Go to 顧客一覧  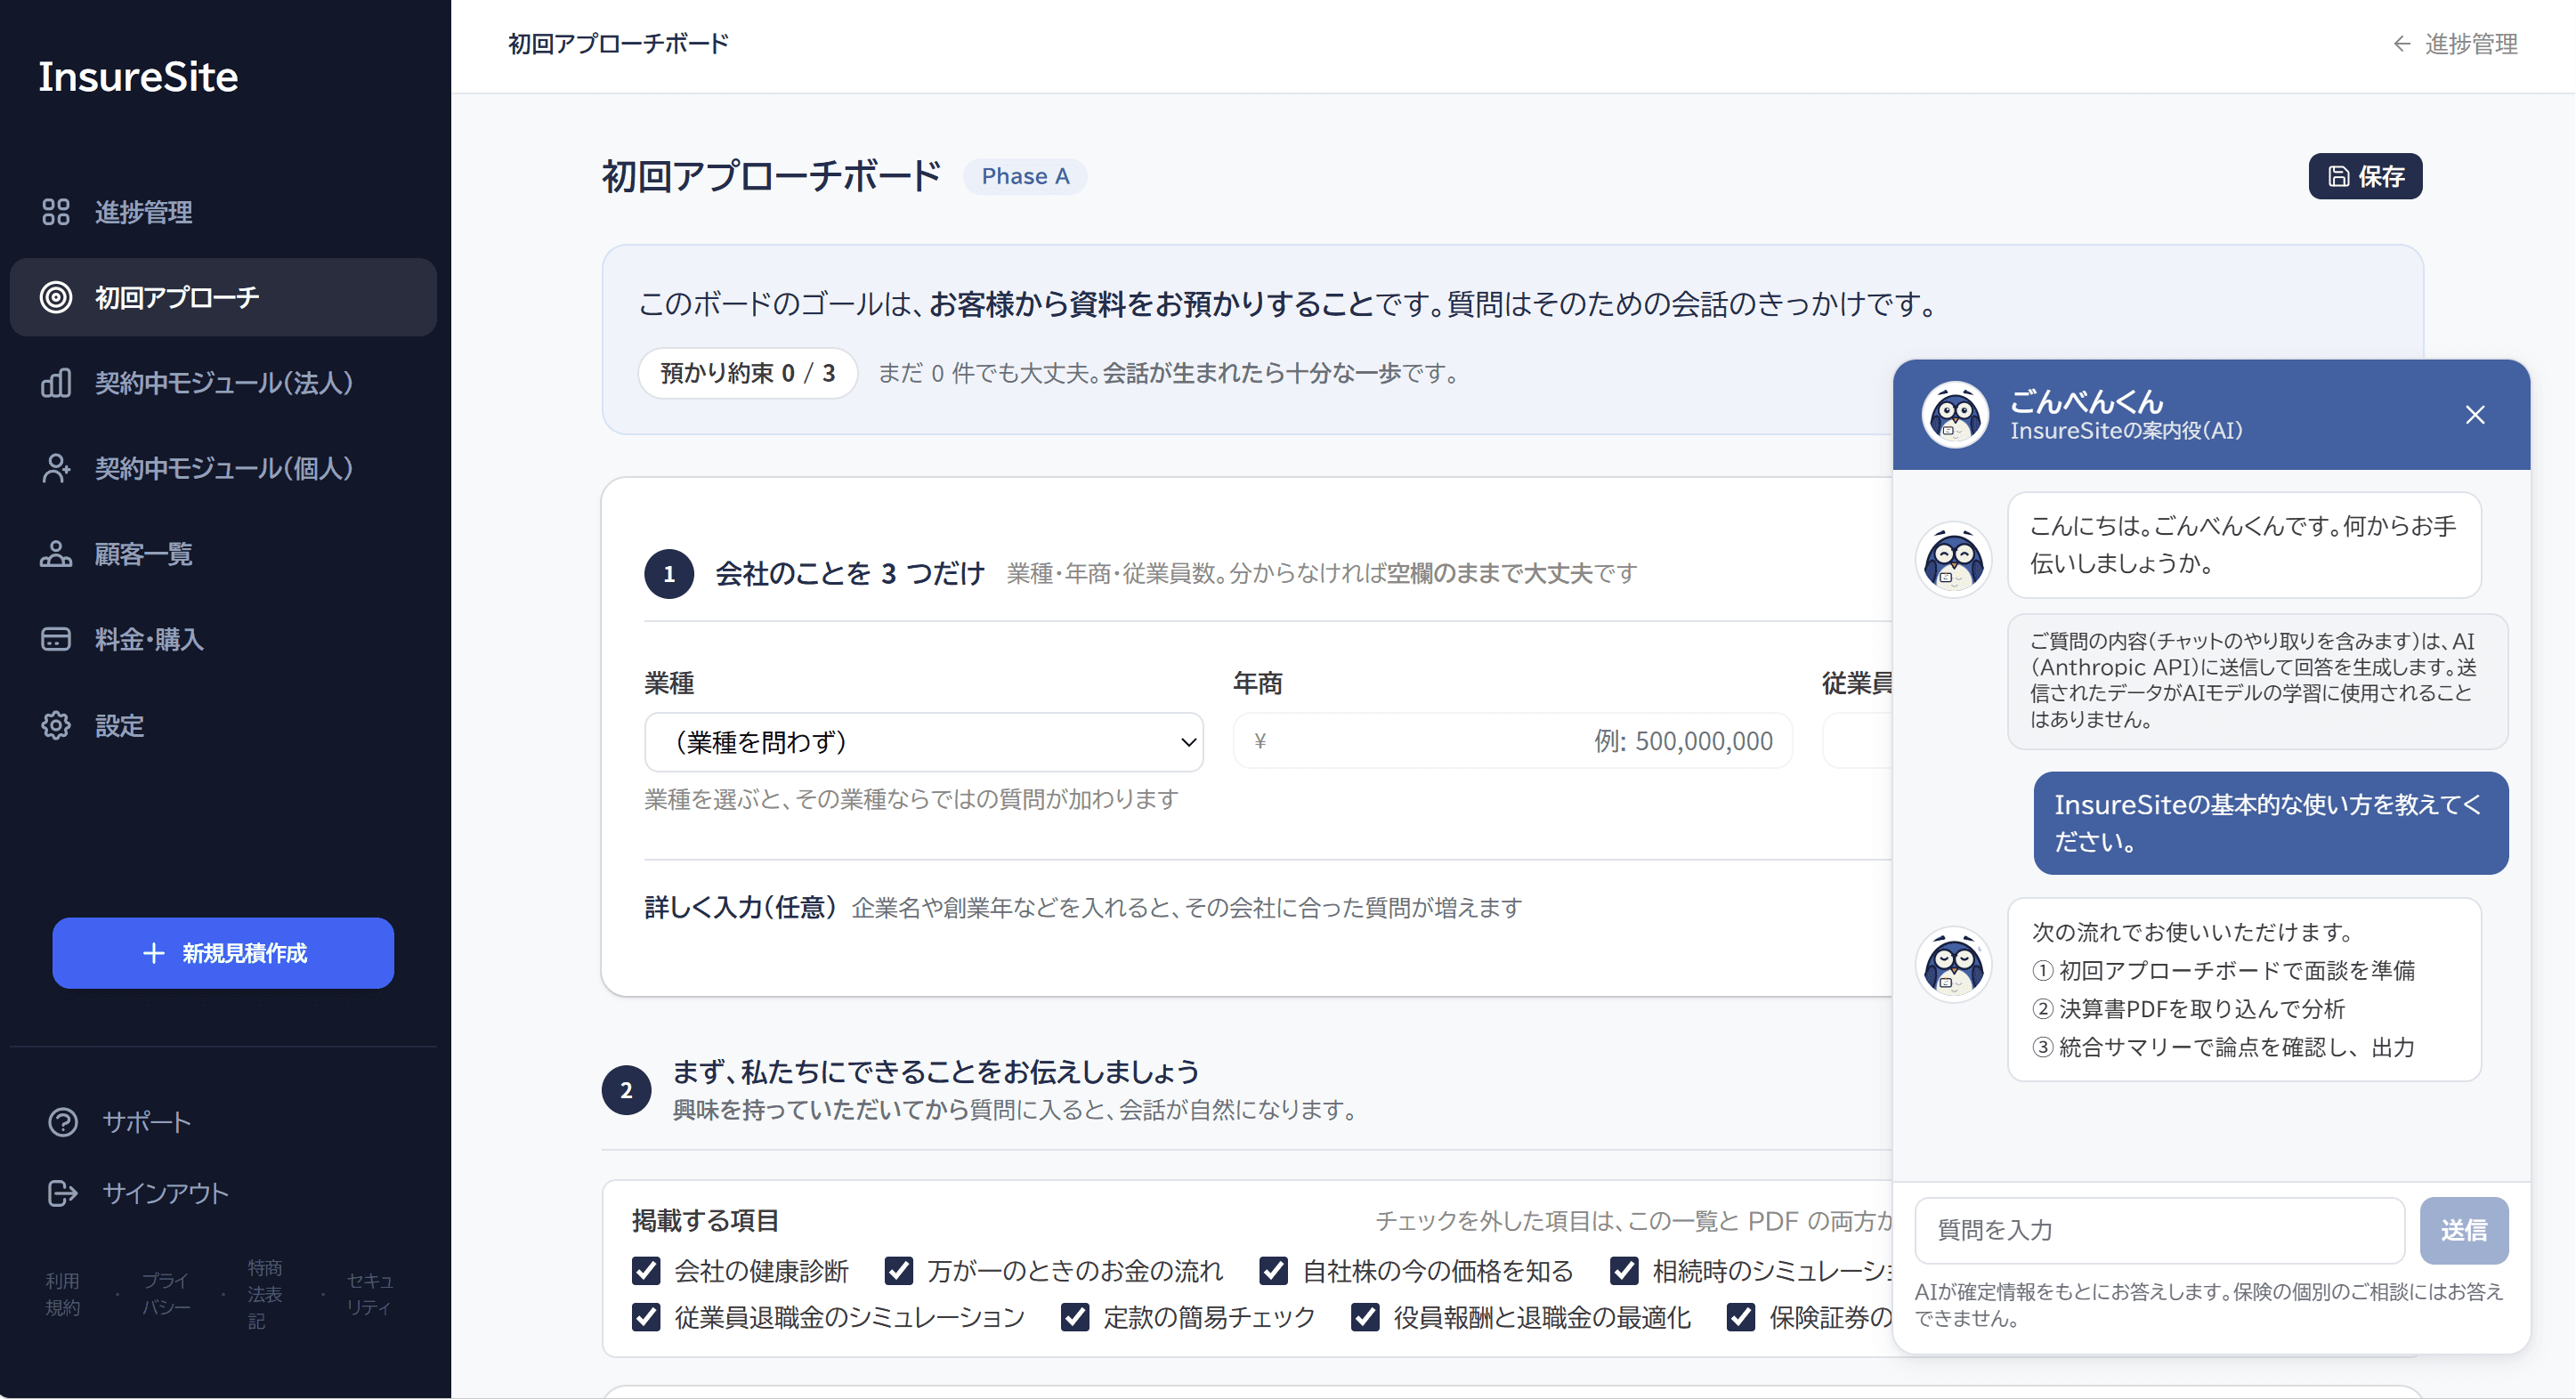[223, 554]
